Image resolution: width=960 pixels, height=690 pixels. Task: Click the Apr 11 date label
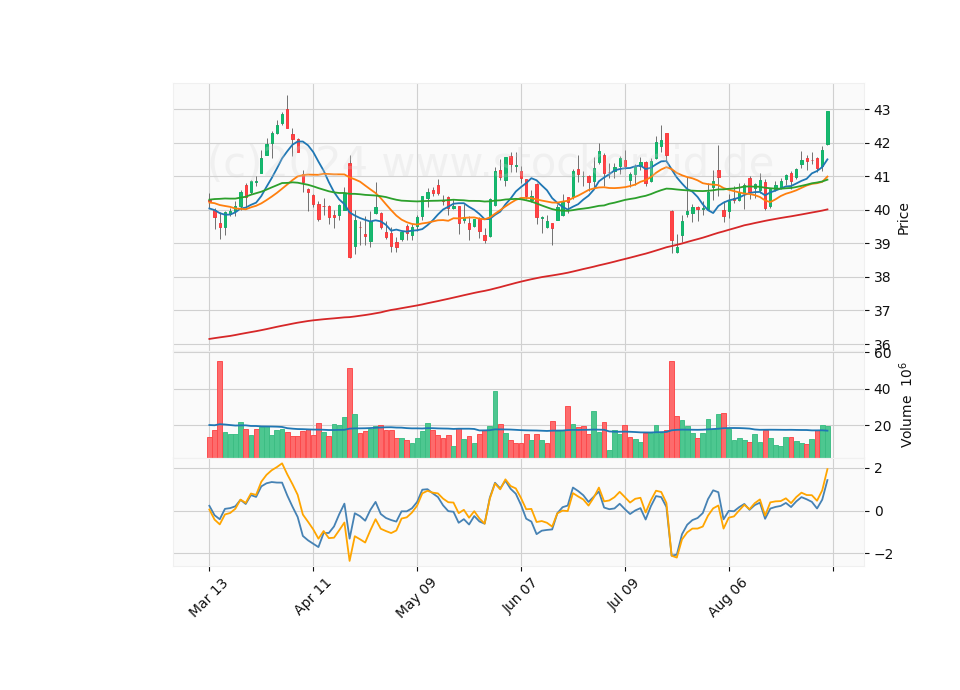pyautogui.click(x=313, y=597)
